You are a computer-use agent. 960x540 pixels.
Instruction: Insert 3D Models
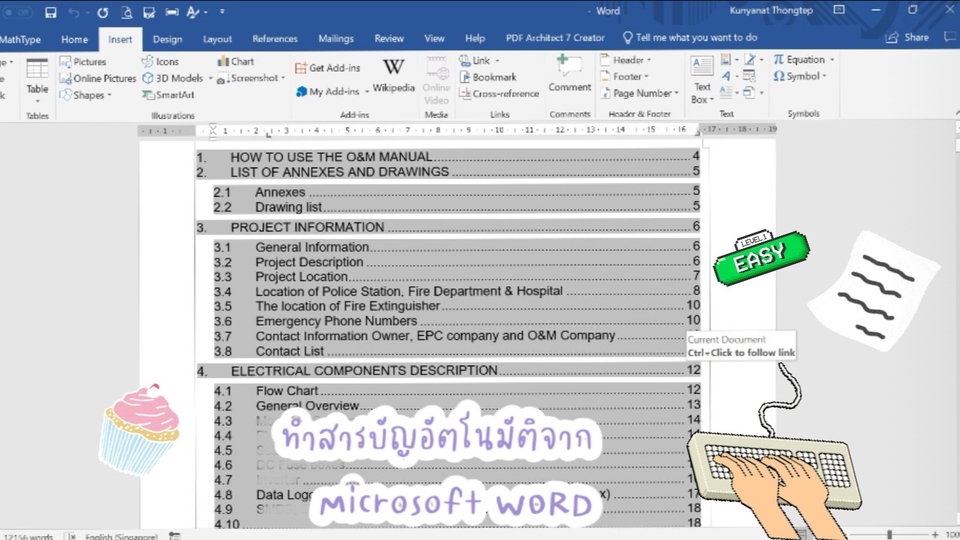point(173,78)
